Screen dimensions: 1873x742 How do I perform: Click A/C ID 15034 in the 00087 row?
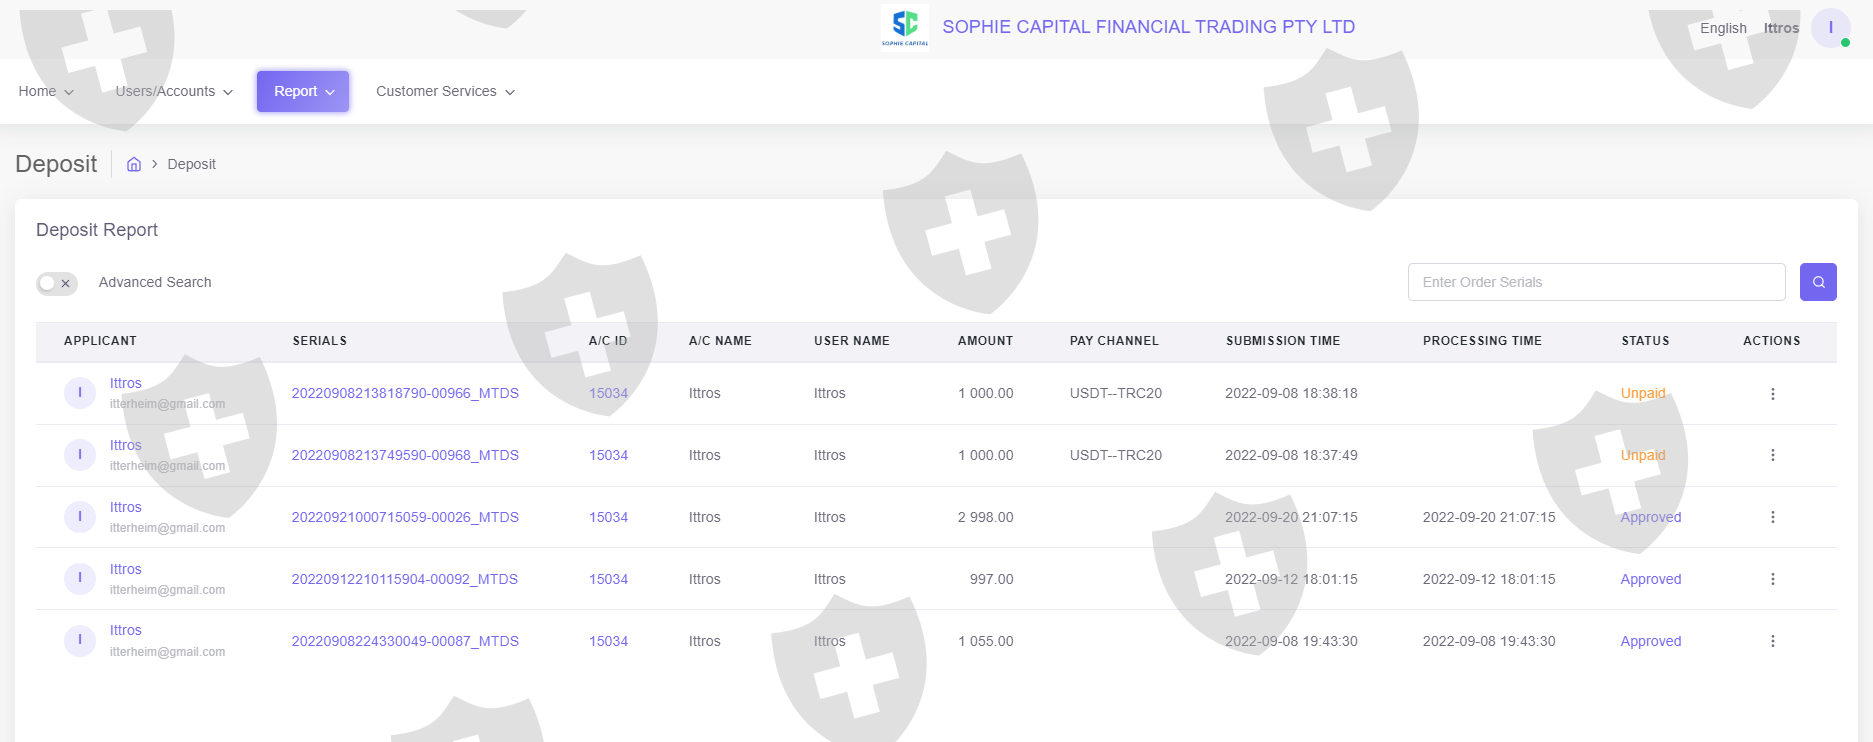pos(608,641)
